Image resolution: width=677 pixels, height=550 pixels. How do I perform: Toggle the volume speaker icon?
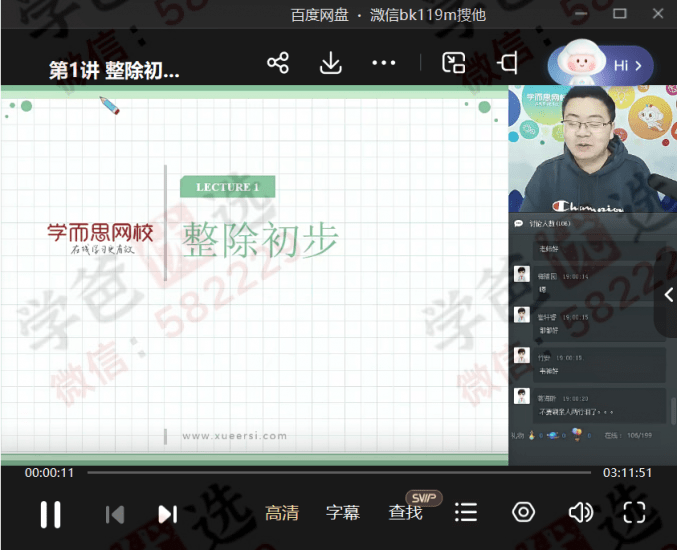(x=580, y=512)
